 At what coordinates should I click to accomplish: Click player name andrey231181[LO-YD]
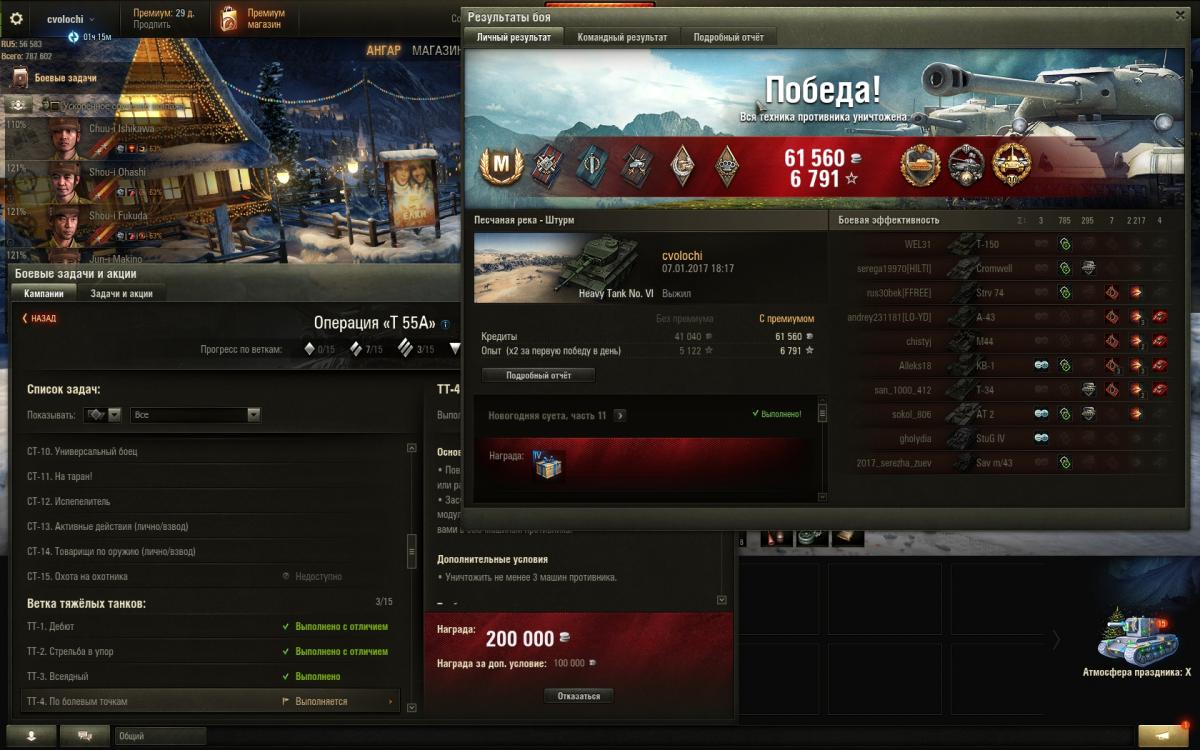pos(889,317)
